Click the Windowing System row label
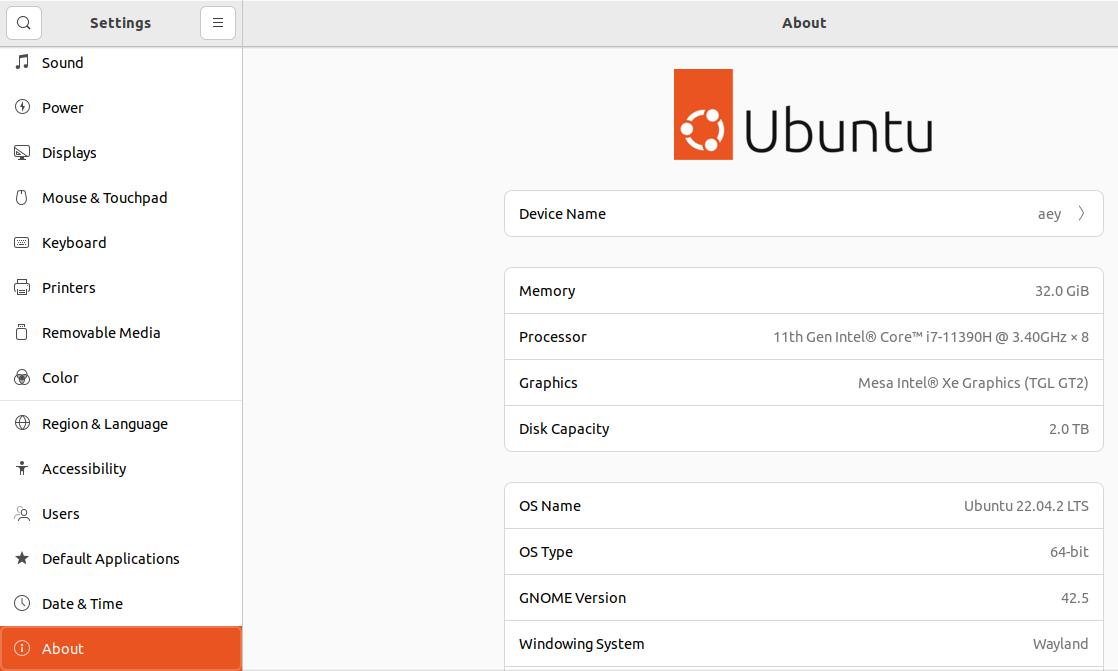The width and height of the screenshot is (1118, 671). coord(582,644)
